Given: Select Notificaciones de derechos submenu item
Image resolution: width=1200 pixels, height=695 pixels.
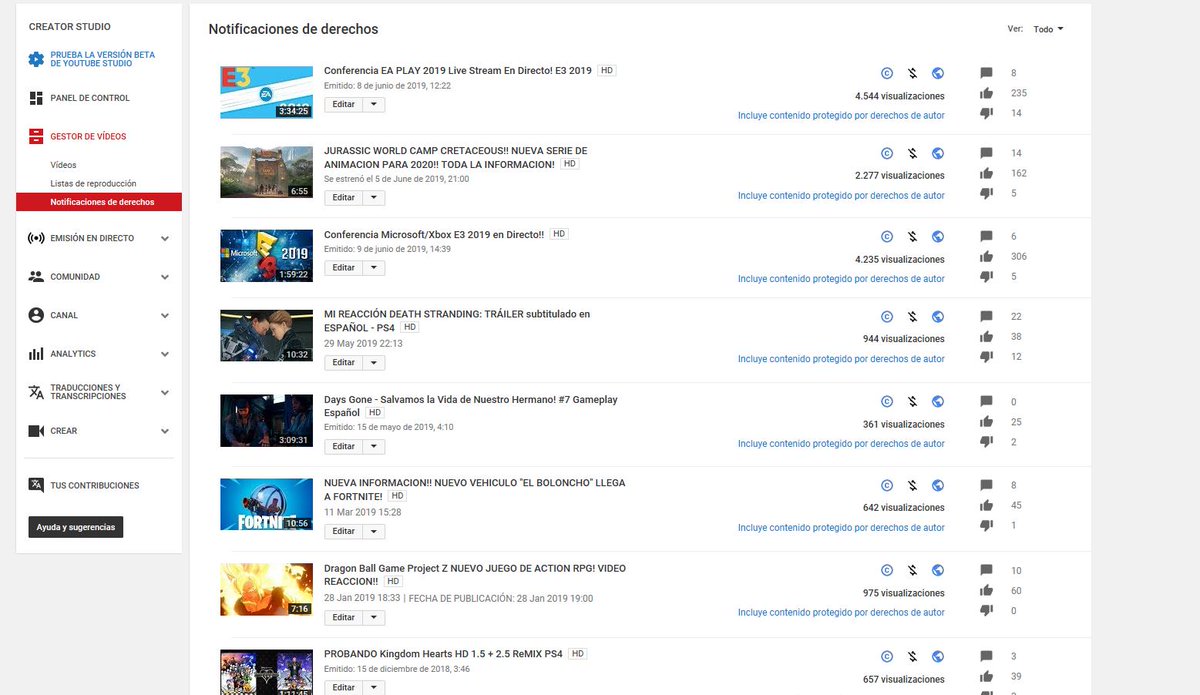Looking at the screenshot, I should pos(99,202).
